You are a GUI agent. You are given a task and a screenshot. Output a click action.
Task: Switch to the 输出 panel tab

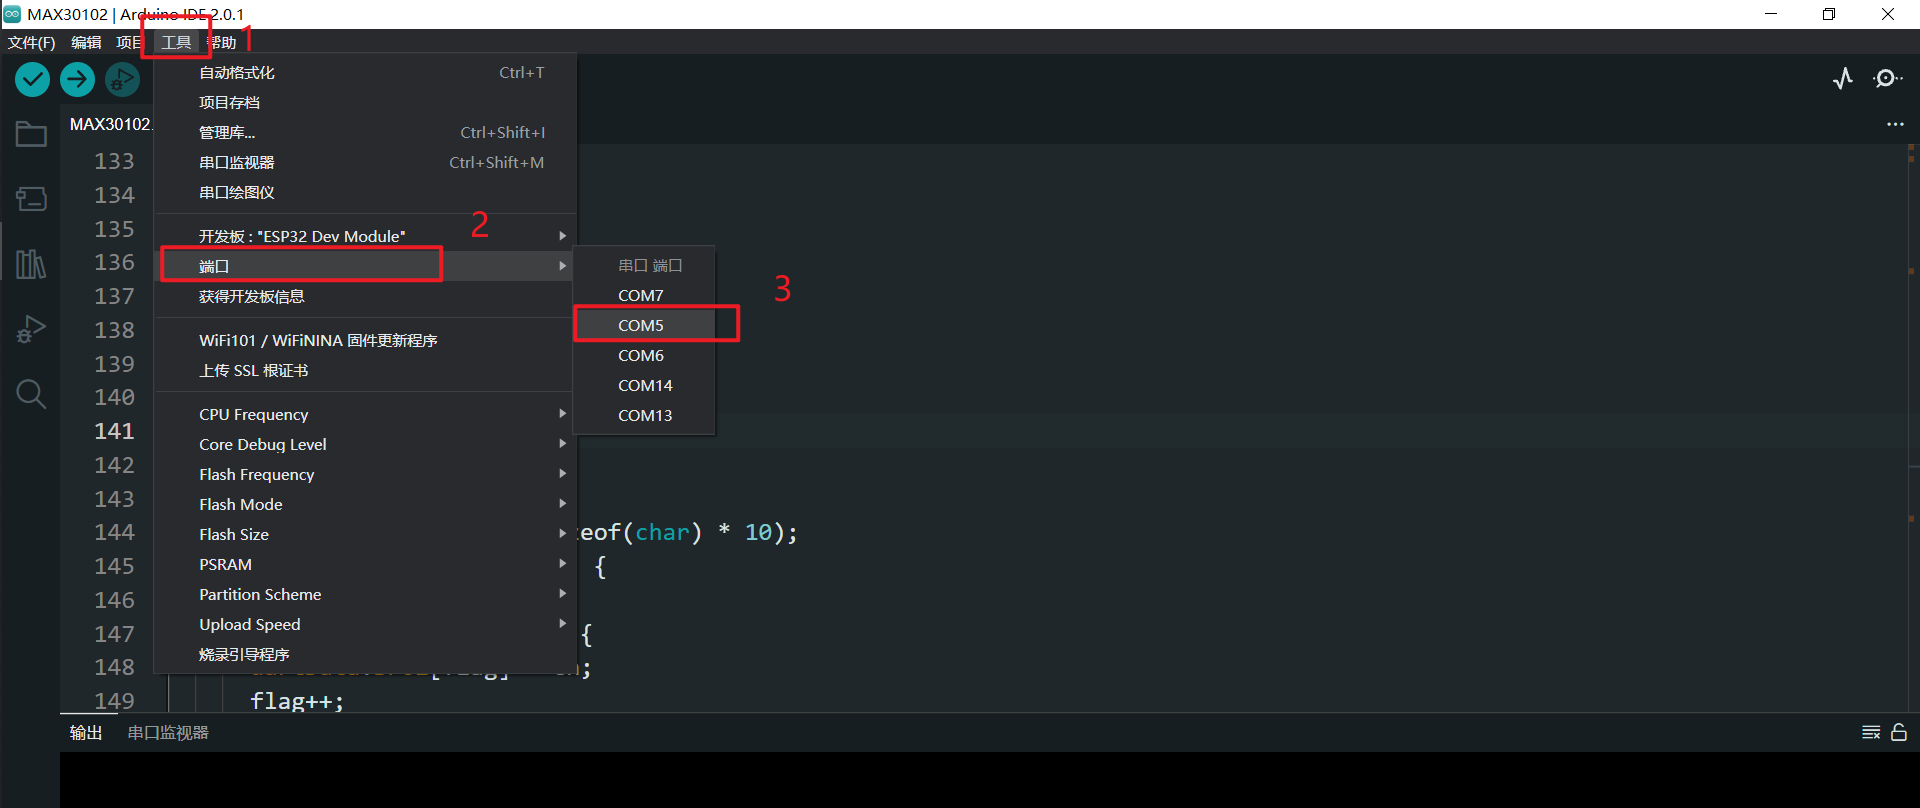[x=86, y=732]
